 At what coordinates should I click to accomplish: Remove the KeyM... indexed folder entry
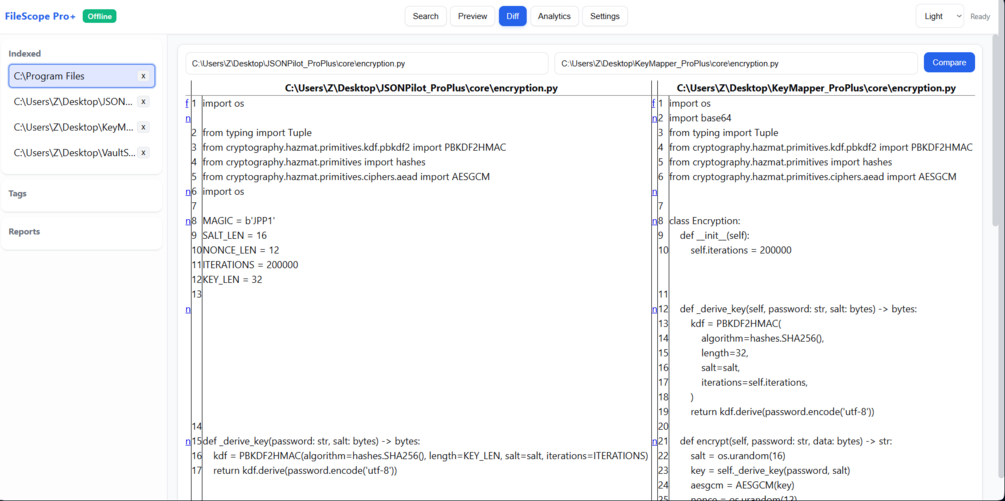click(144, 127)
